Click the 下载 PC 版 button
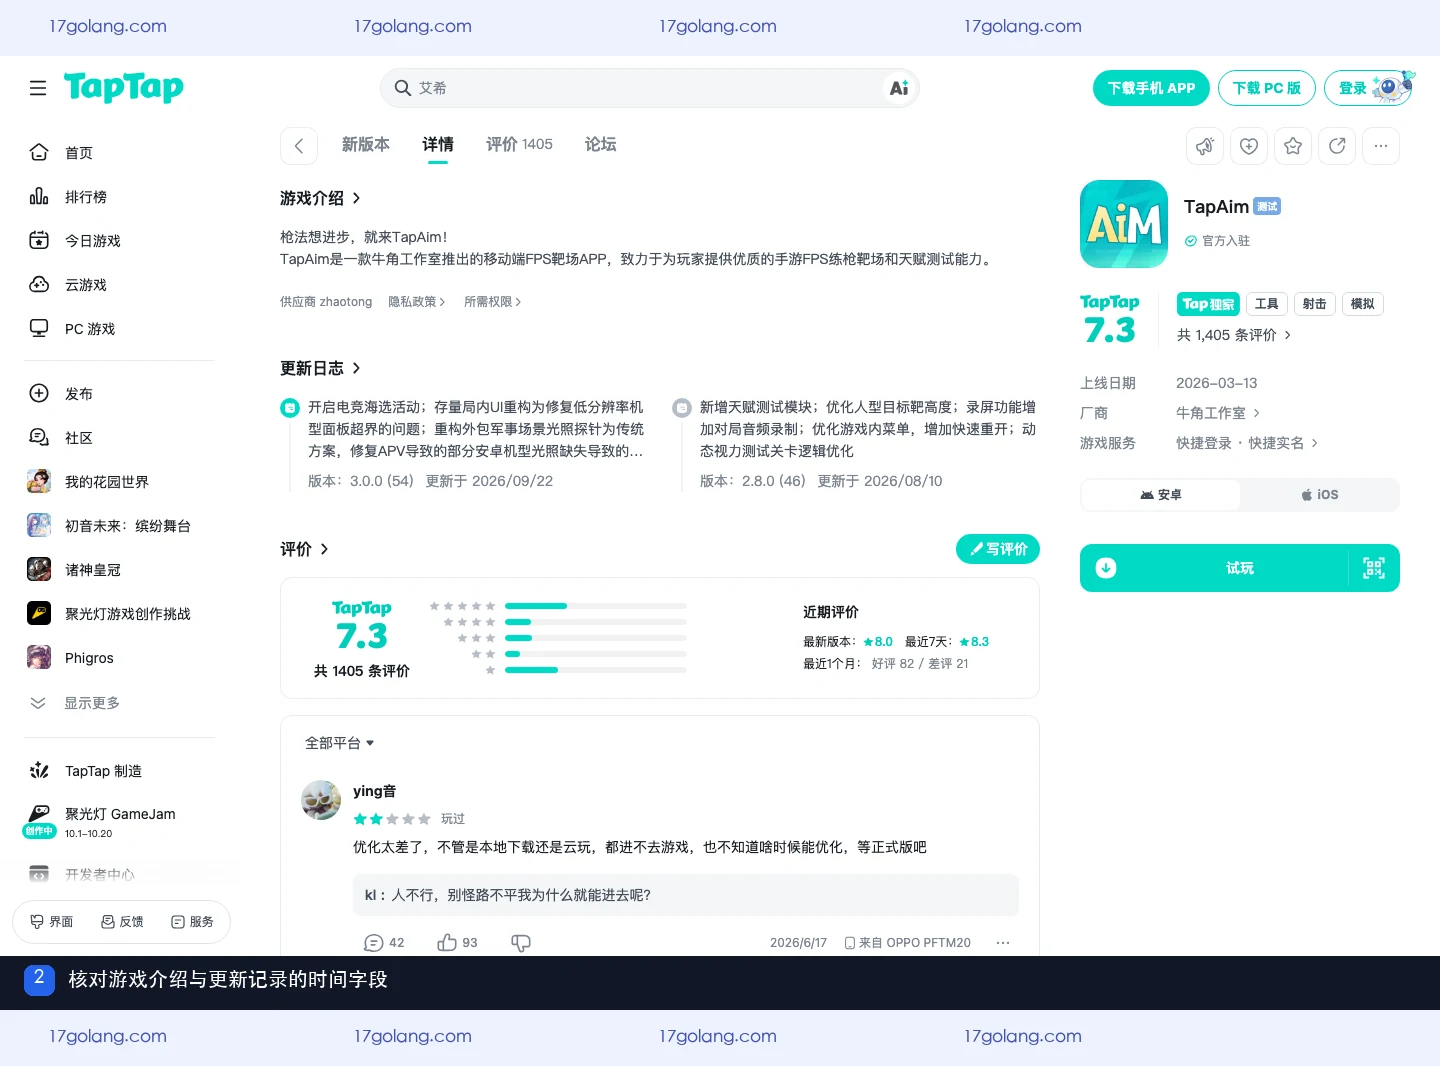1440x1066 pixels. (x=1266, y=88)
